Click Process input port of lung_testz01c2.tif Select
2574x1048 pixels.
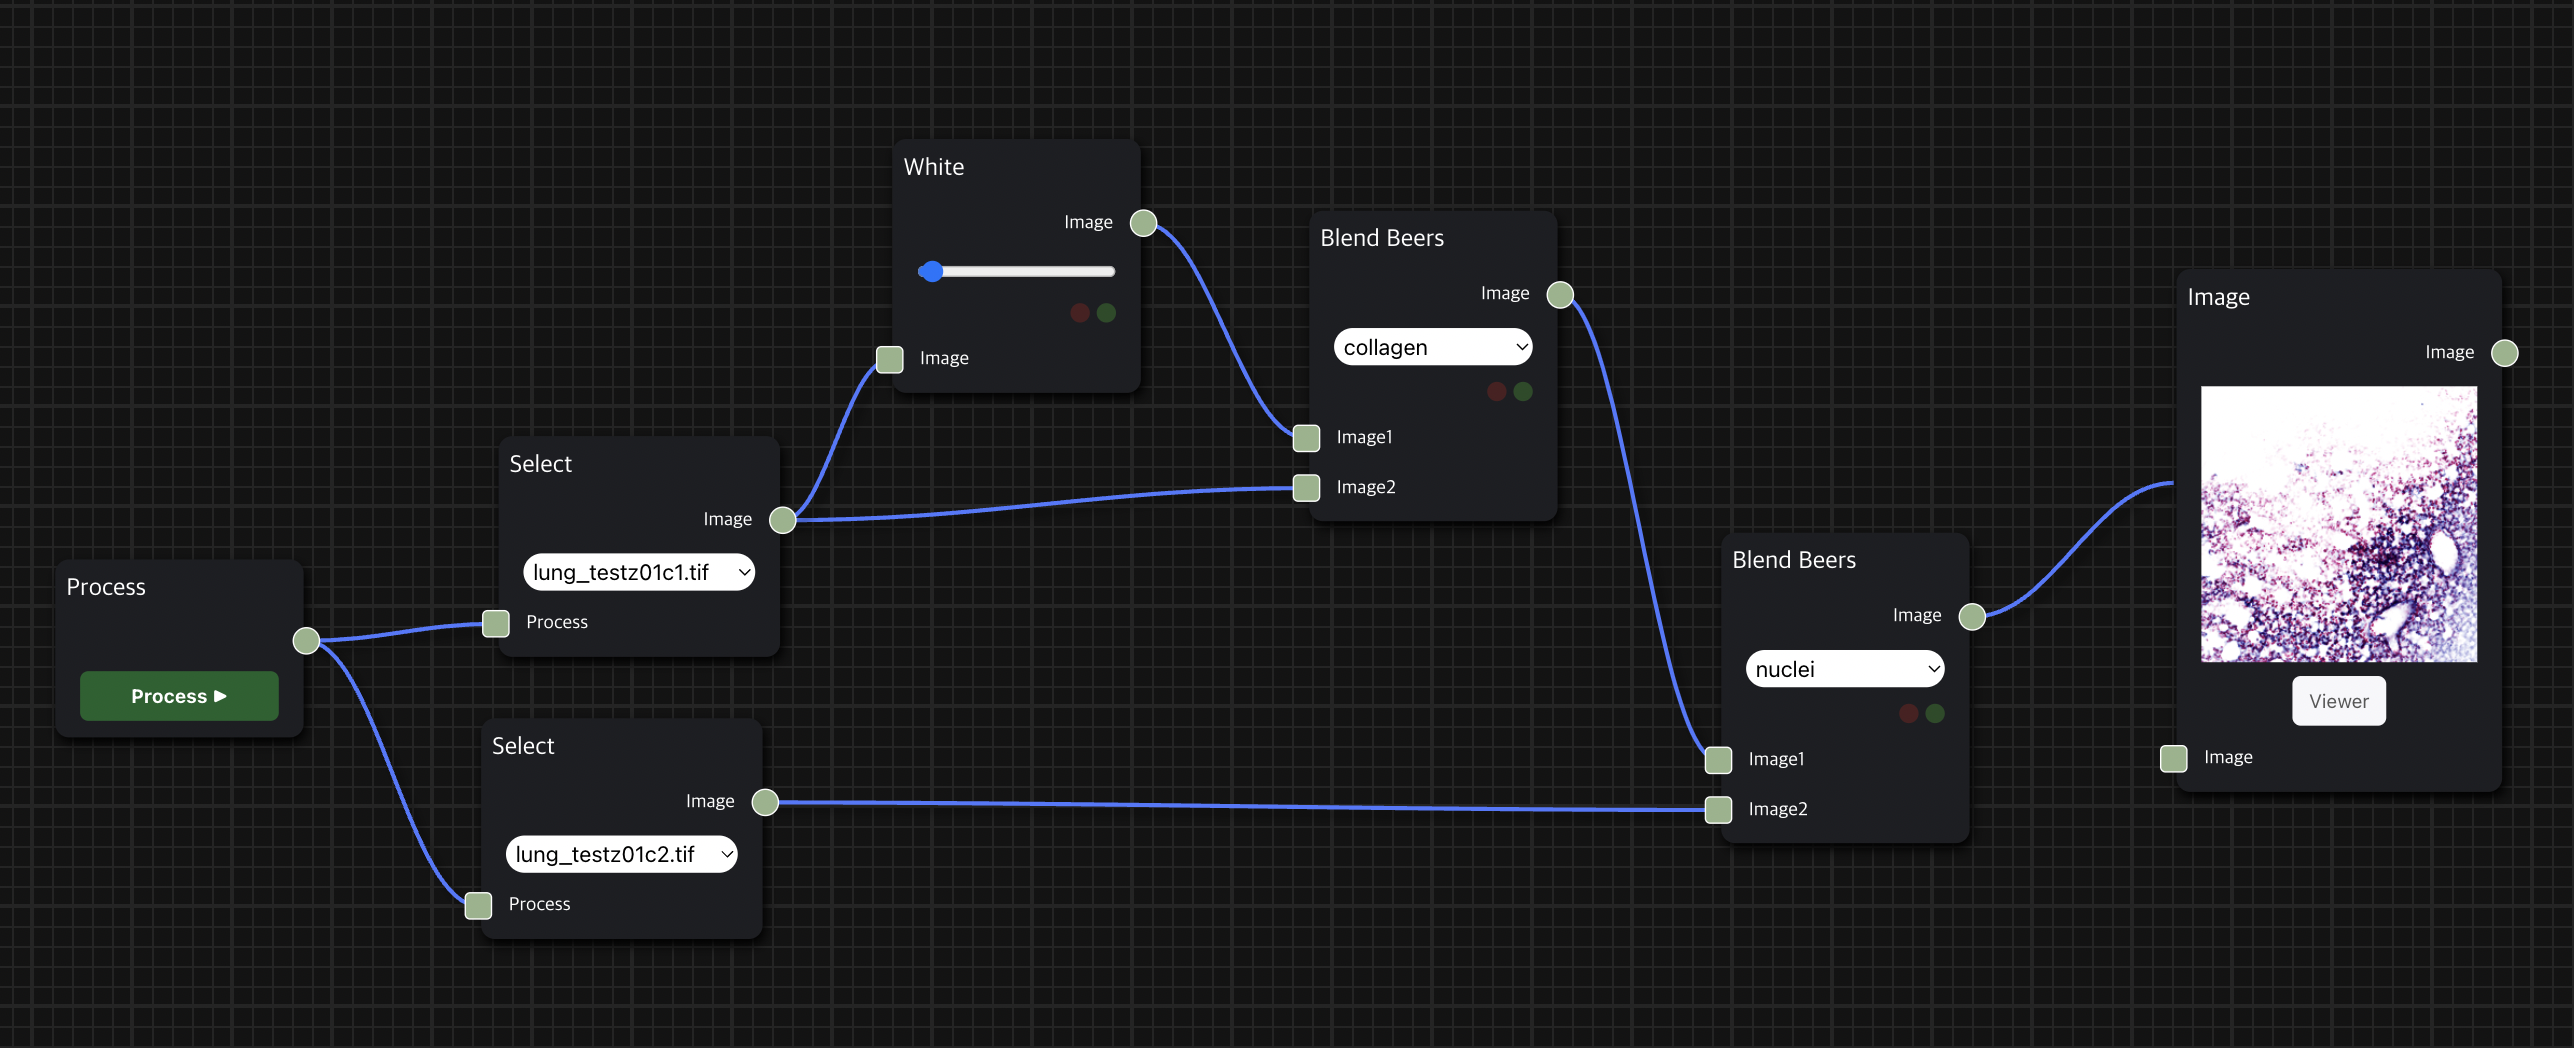pos(479,905)
